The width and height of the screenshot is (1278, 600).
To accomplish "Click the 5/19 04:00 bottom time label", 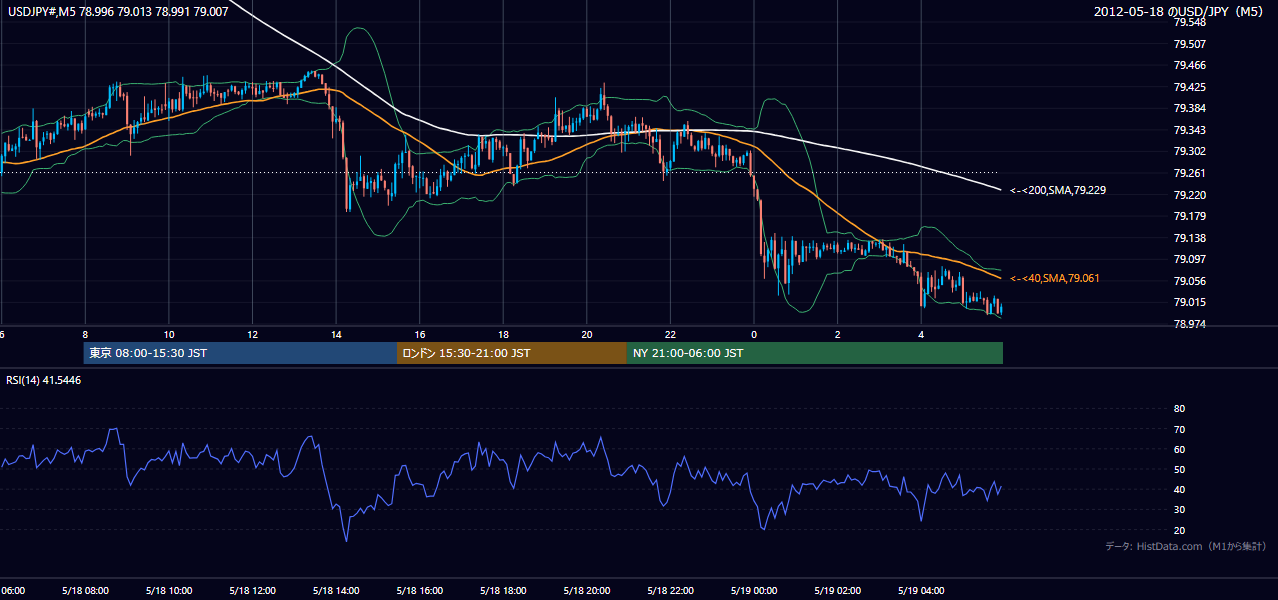I will [x=922, y=590].
